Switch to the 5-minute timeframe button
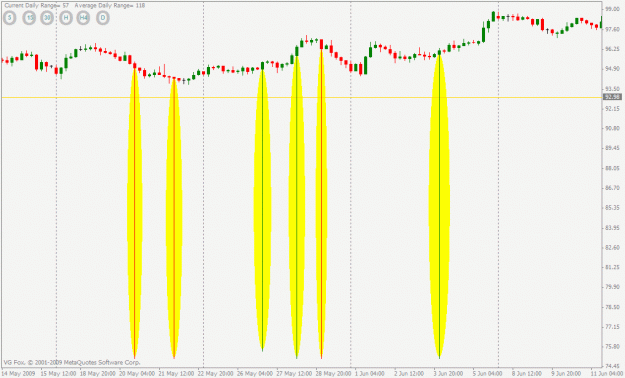The width and height of the screenshot is (625, 378). click(x=10, y=18)
